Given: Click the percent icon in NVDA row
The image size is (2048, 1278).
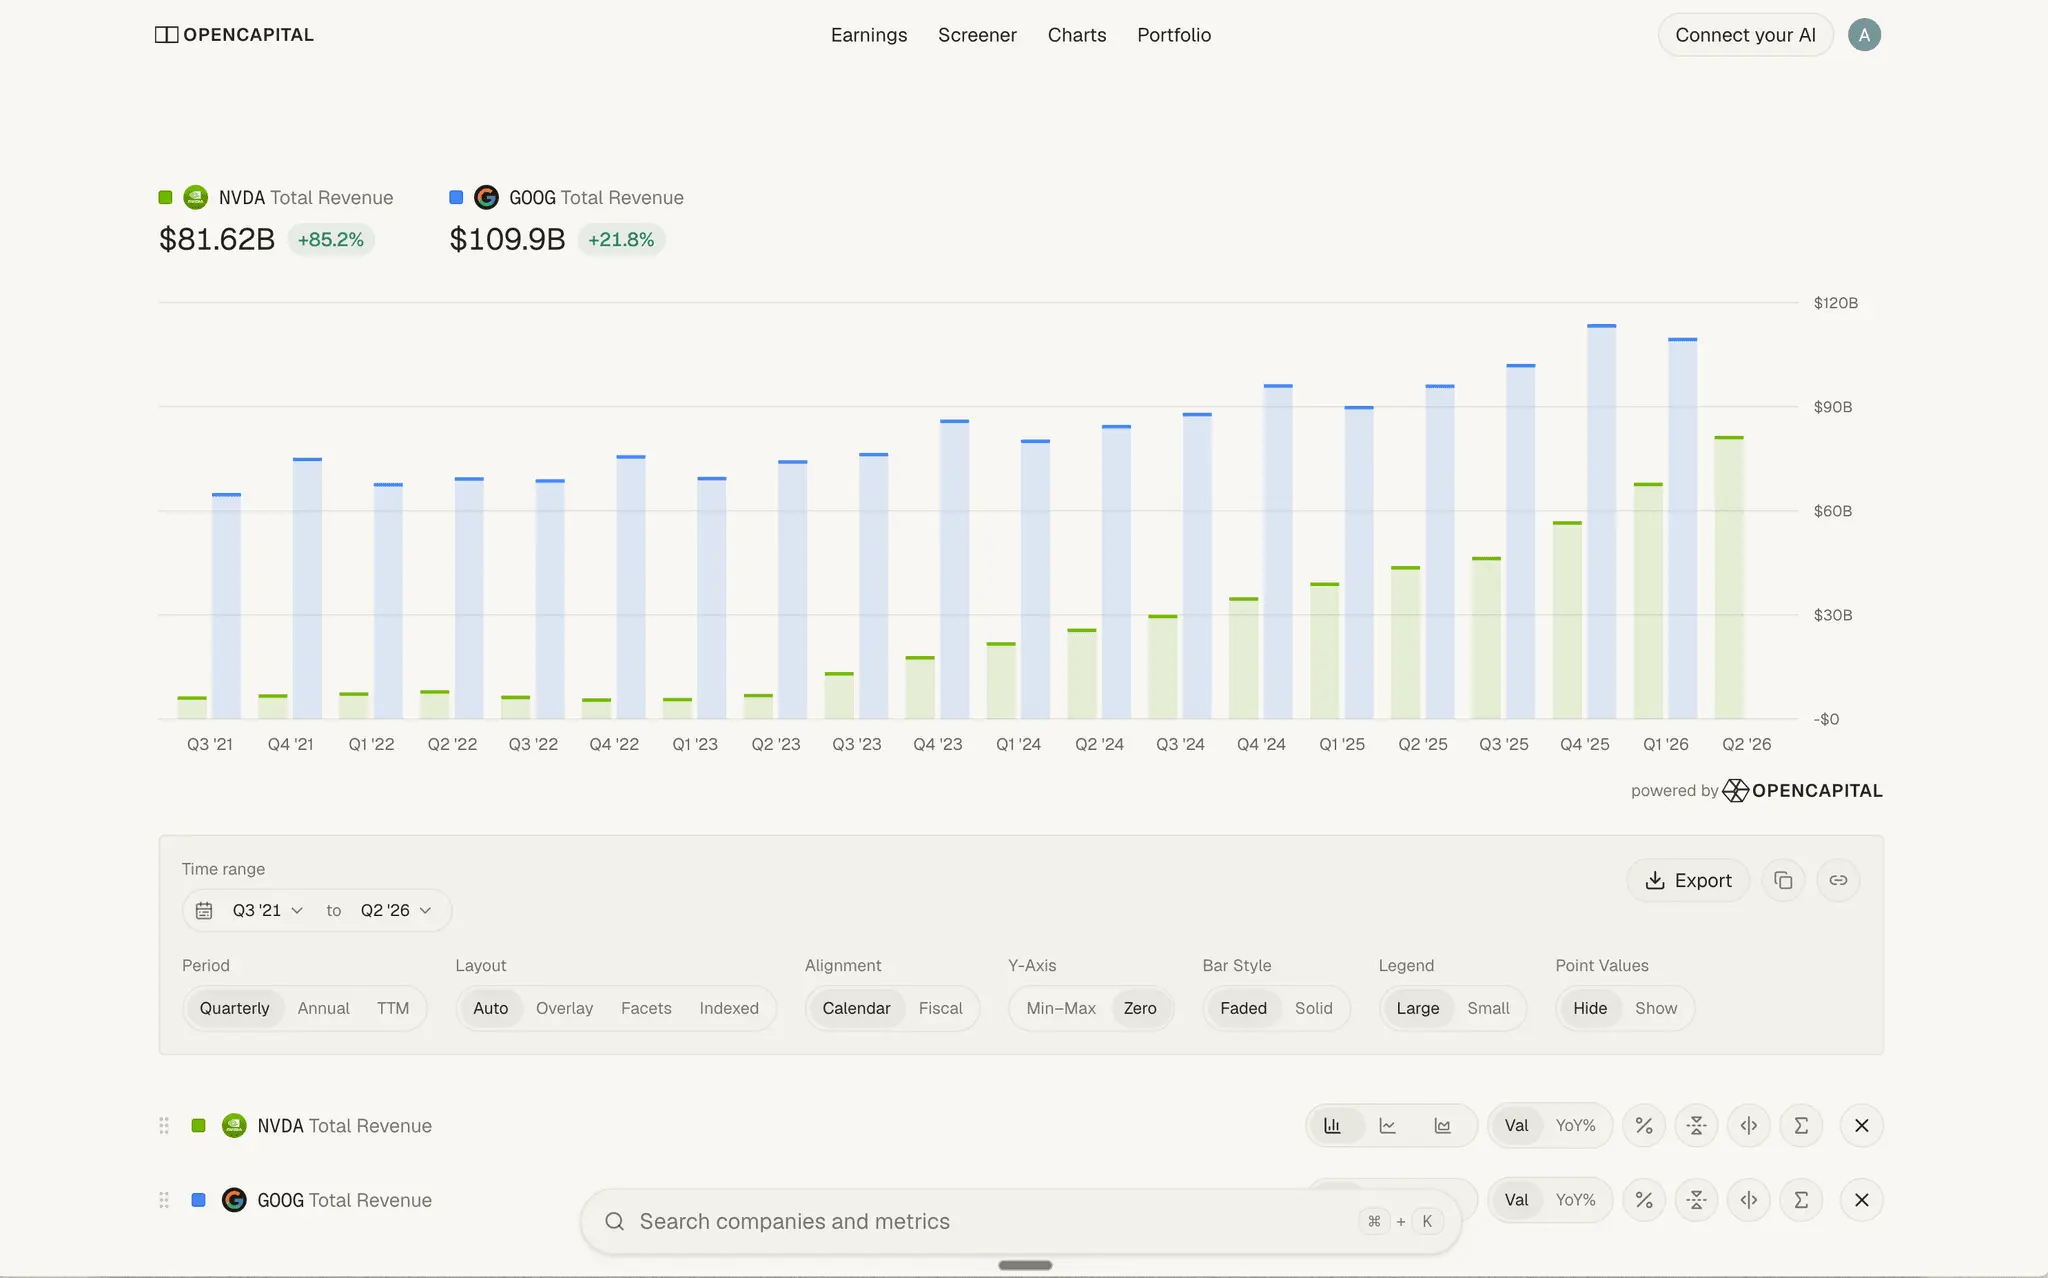Looking at the screenshot, I should [1644, 1125].
